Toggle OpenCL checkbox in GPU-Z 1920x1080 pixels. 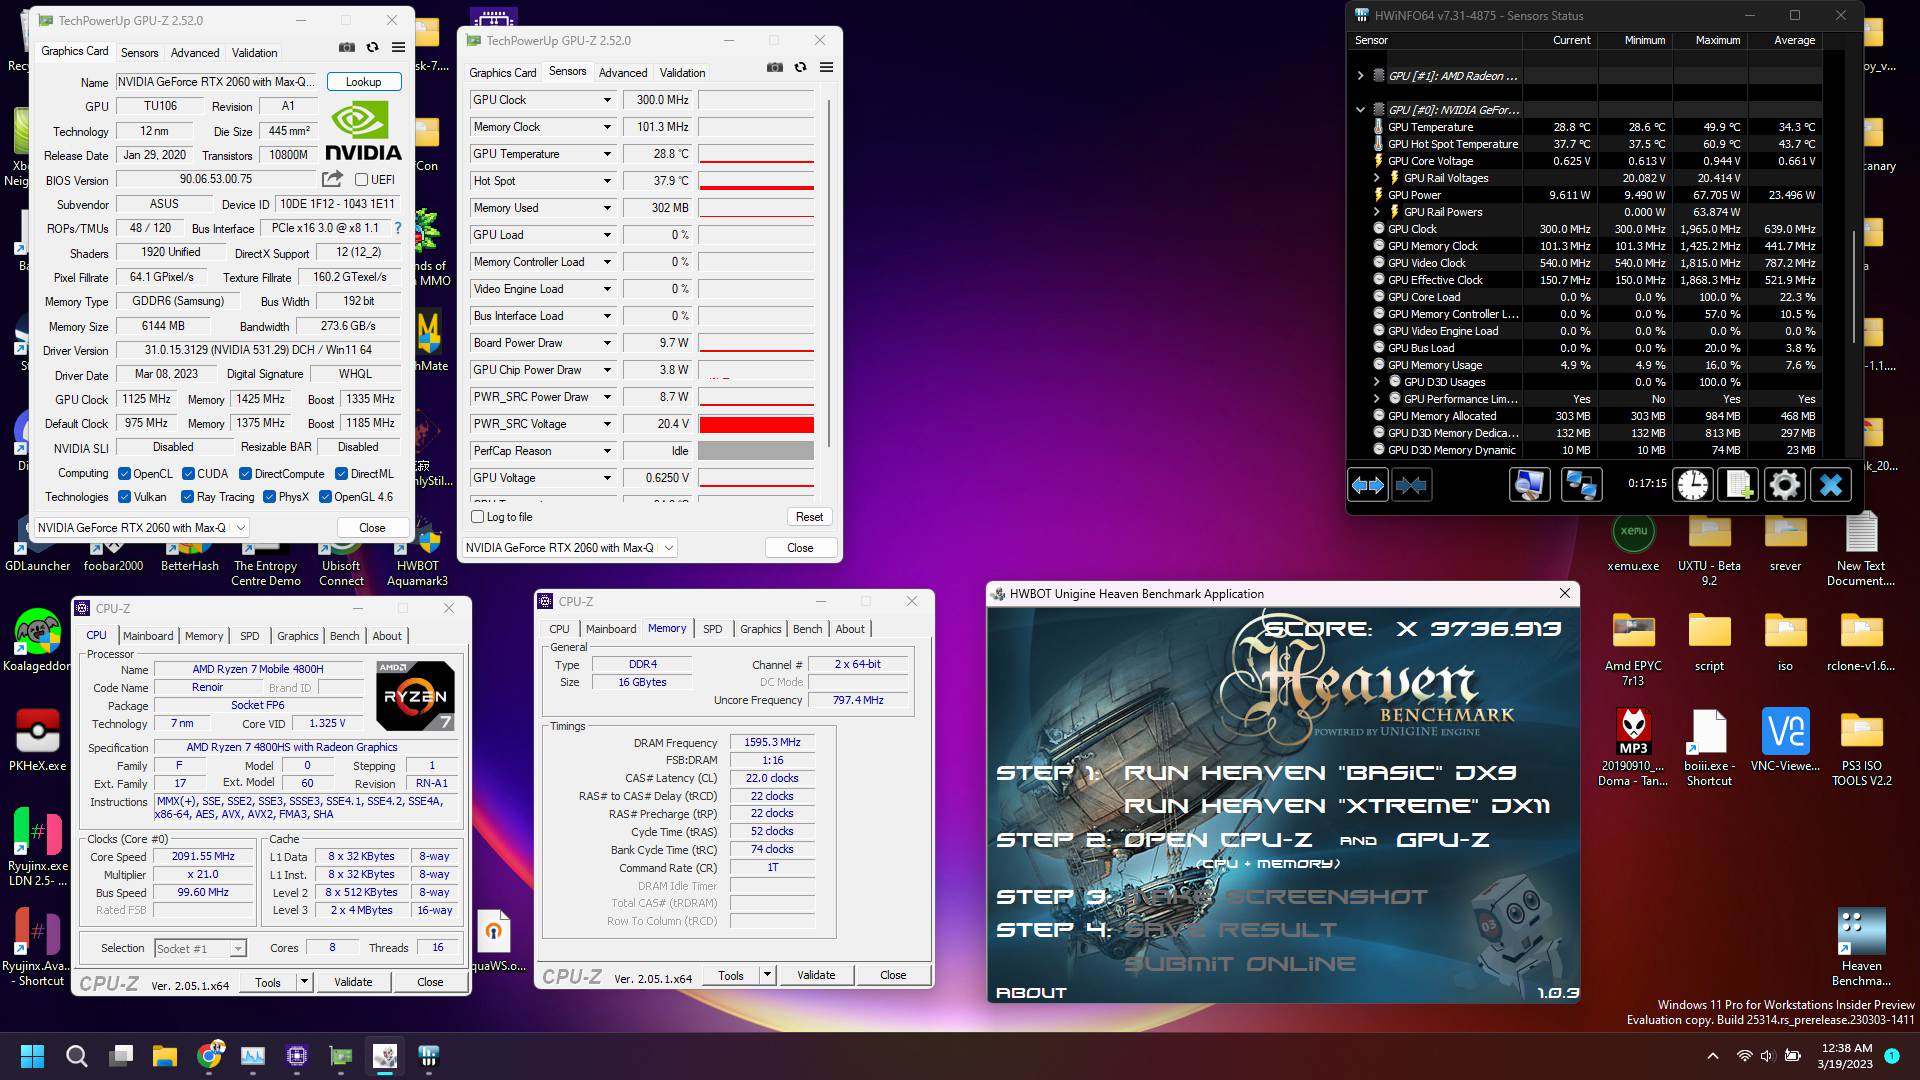125,474
